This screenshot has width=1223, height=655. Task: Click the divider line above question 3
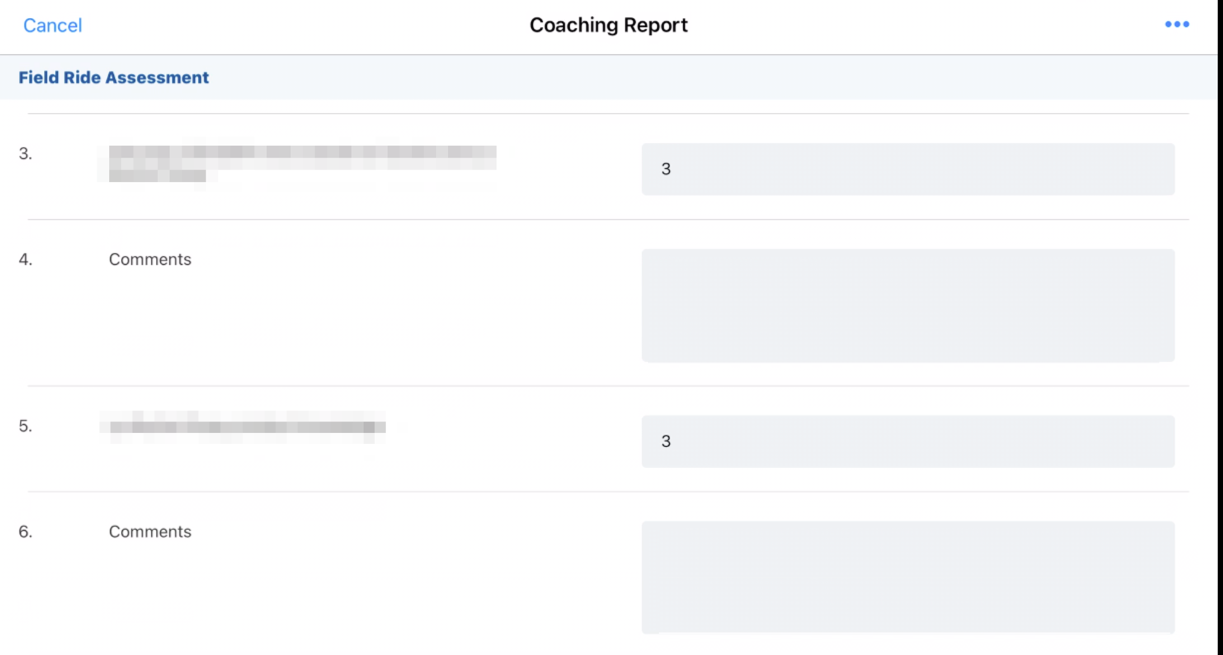(x=608, y=114)
